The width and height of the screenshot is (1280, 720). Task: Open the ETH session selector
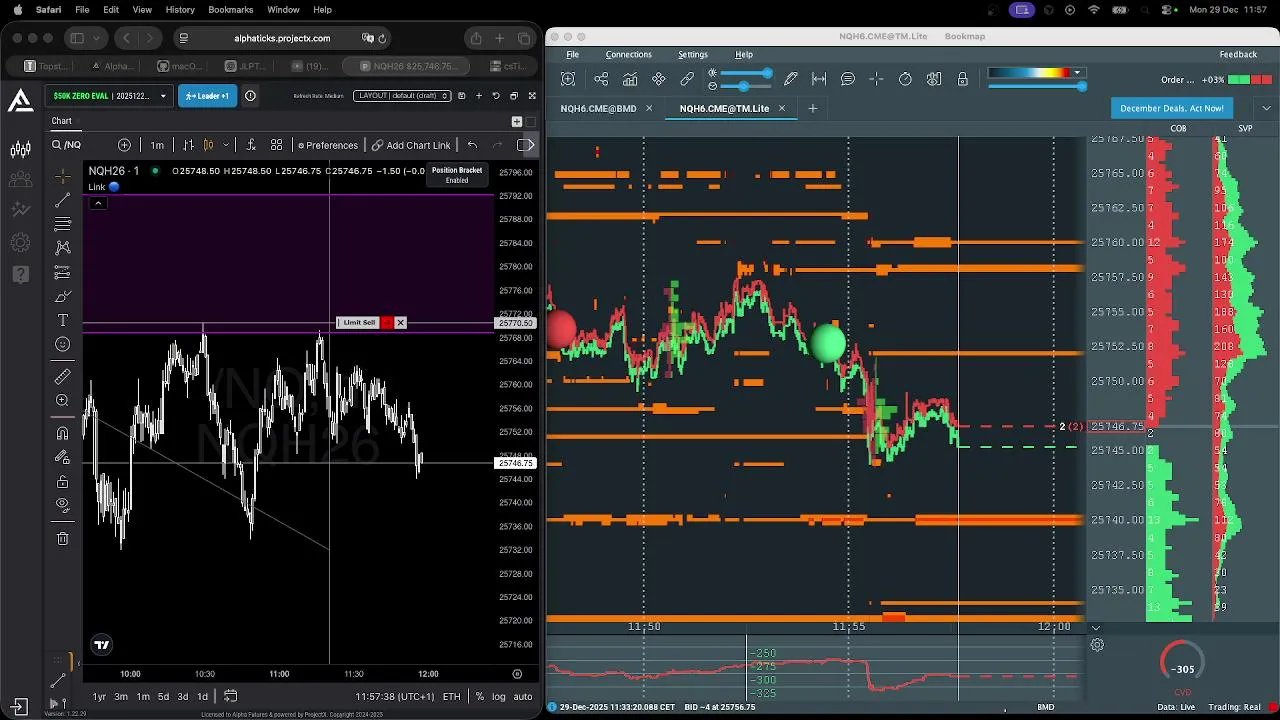tap(451, 696)
